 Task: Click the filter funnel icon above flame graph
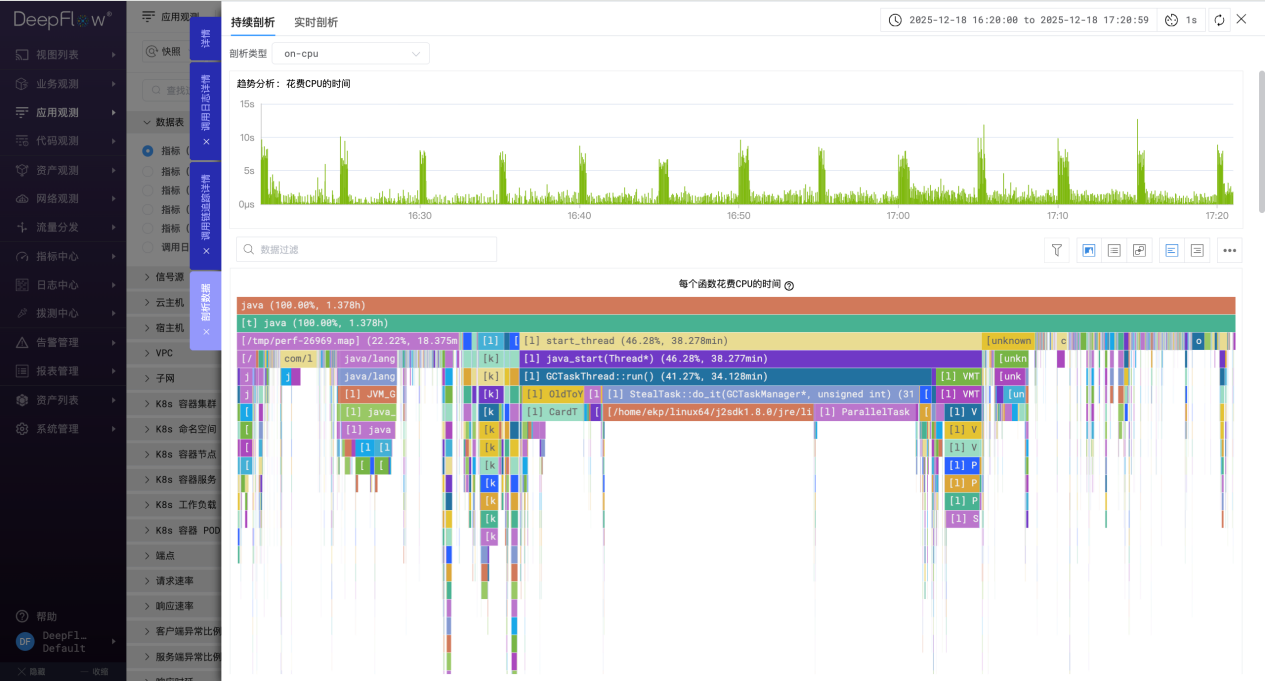point(1056,250)
